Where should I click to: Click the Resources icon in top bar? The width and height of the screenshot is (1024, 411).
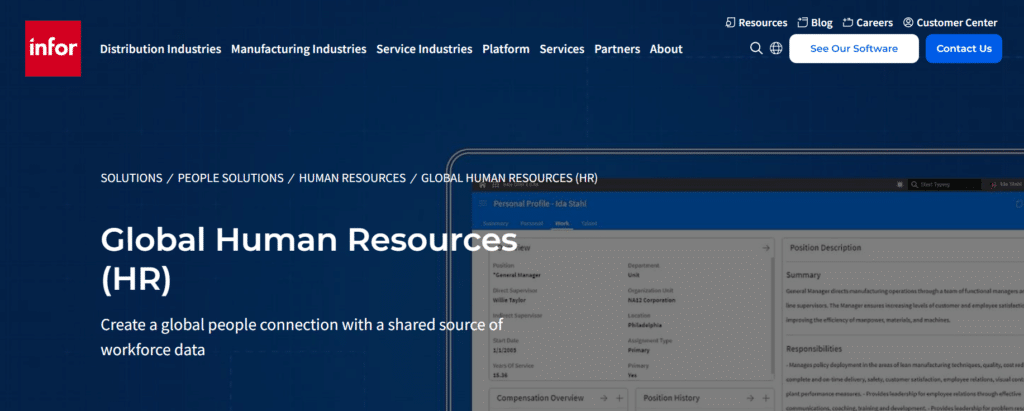(x=731, y=22)
